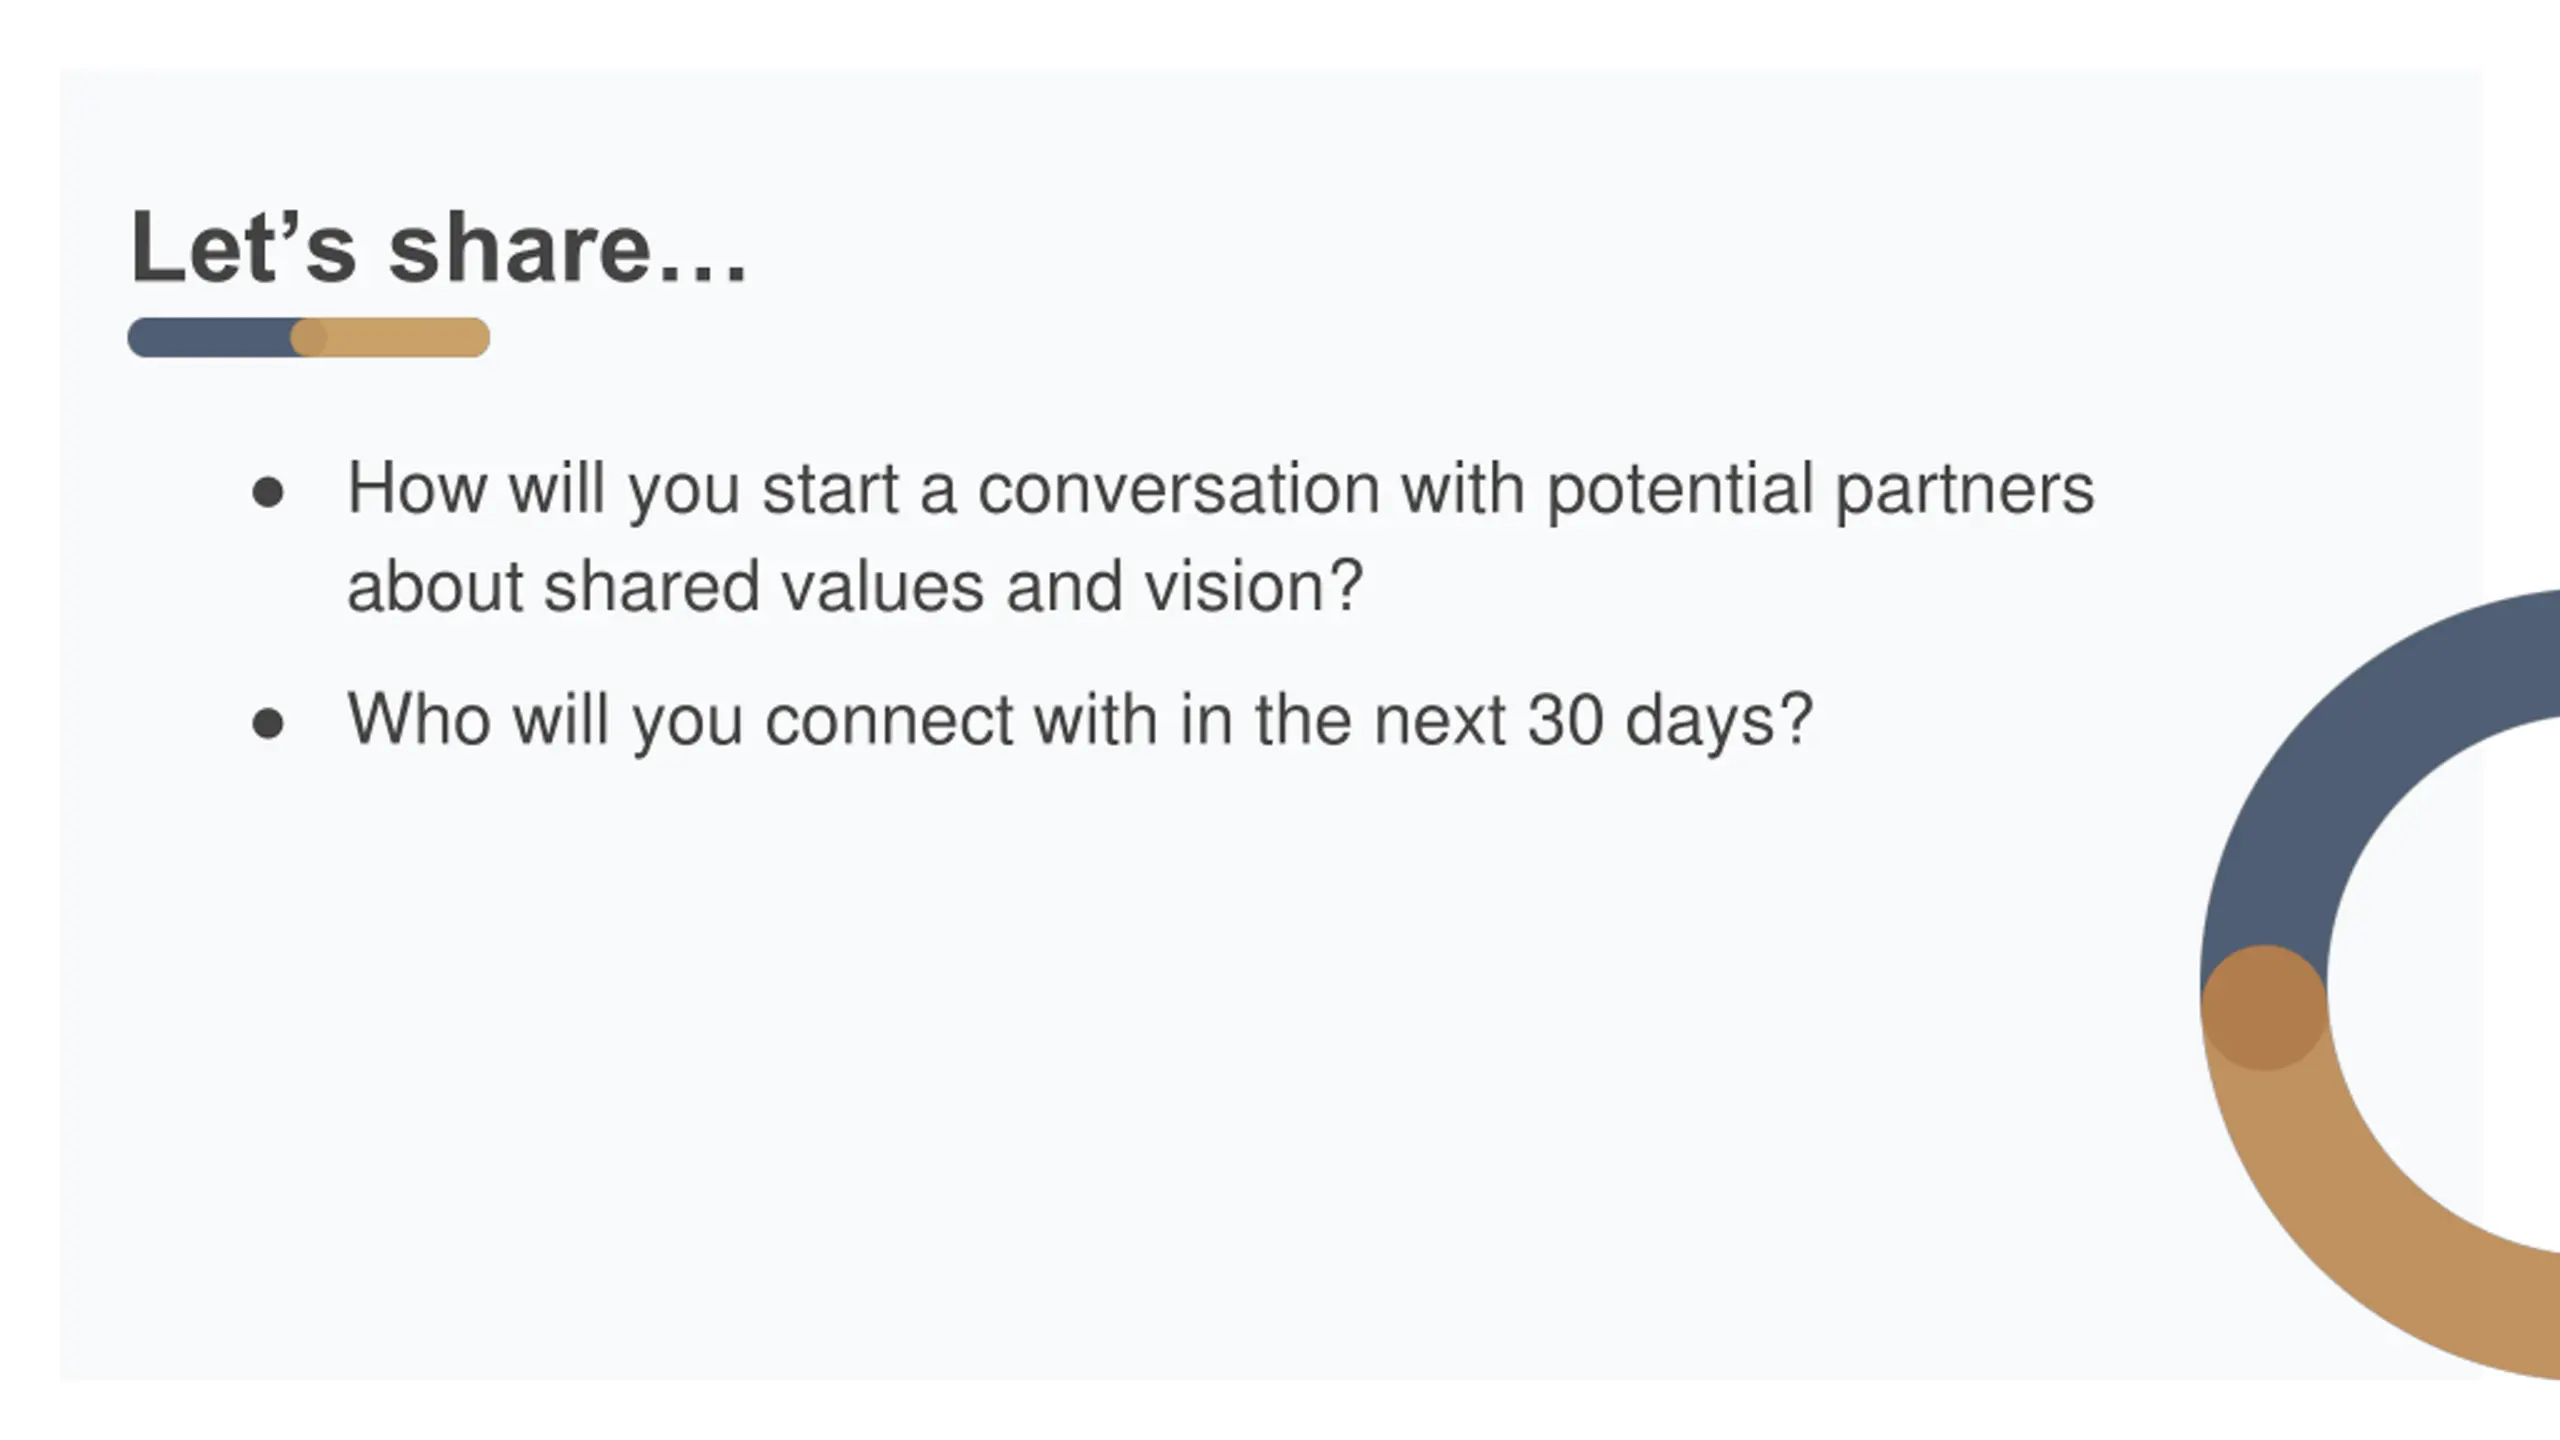
Task: Click the word "Who" in second bullet
Action: click(419, 719)
